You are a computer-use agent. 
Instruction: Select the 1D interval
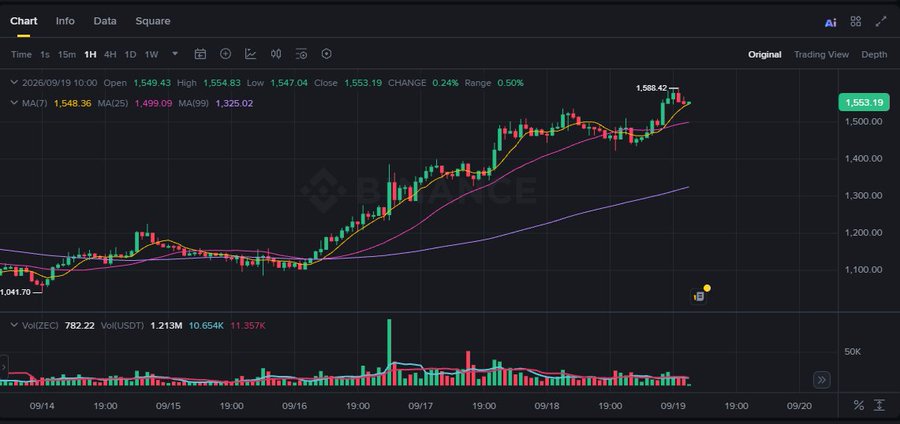tap(130, 55)
